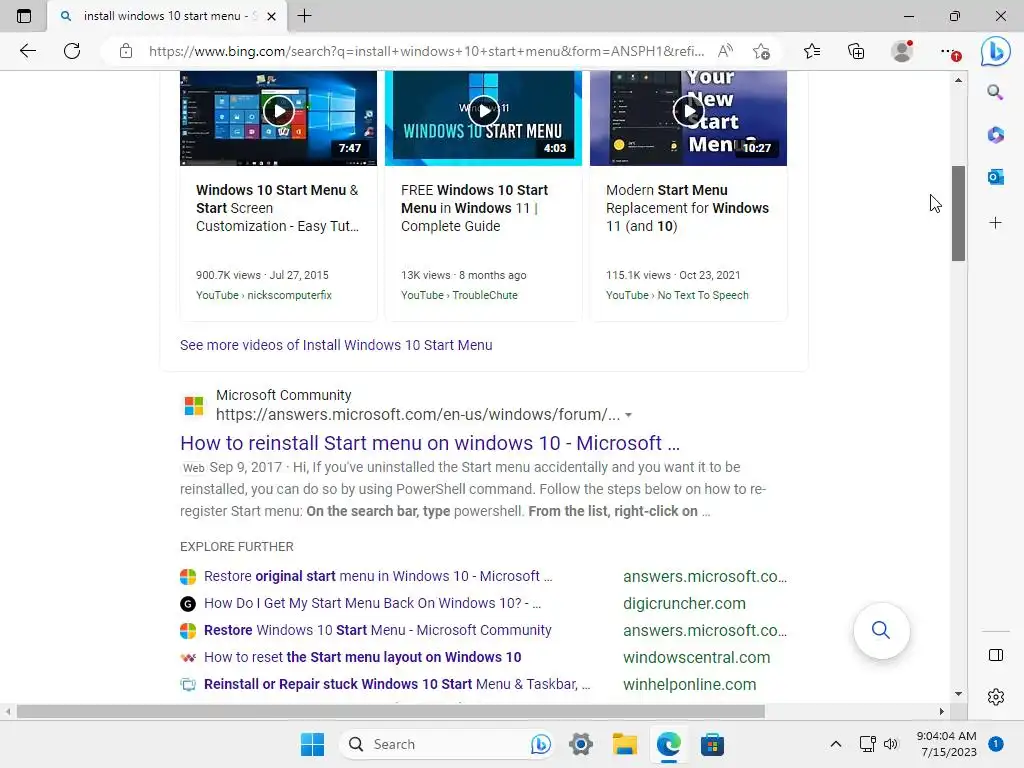Viewport: 1024px width, 768px height.
Task: Refresh the Bing search page
Action: pyautogui.click(x=72, y=51)
